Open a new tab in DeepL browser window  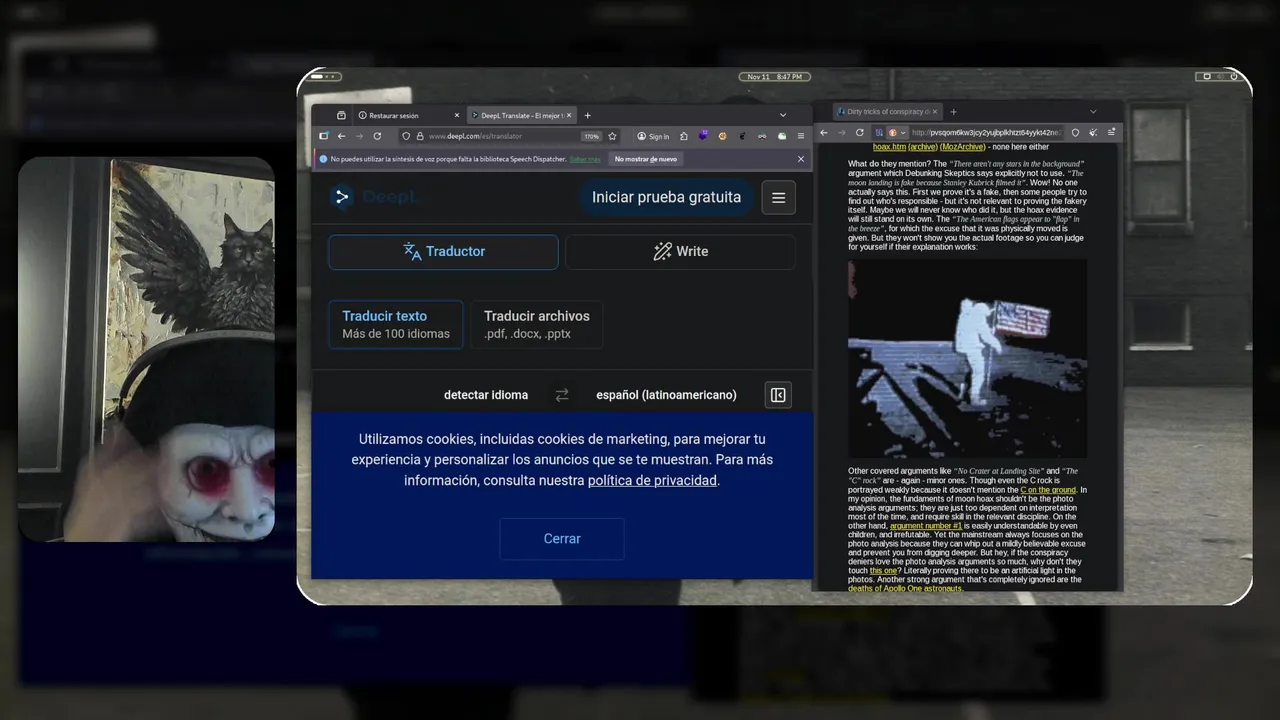tap(587, 115)
